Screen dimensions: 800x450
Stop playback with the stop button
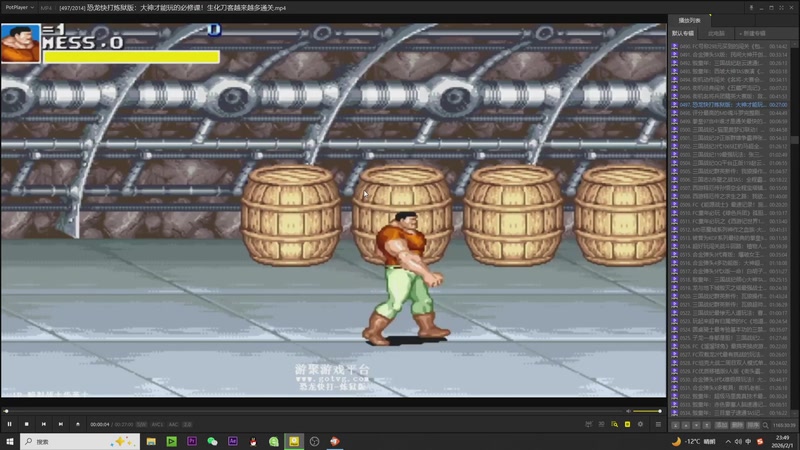27,424
